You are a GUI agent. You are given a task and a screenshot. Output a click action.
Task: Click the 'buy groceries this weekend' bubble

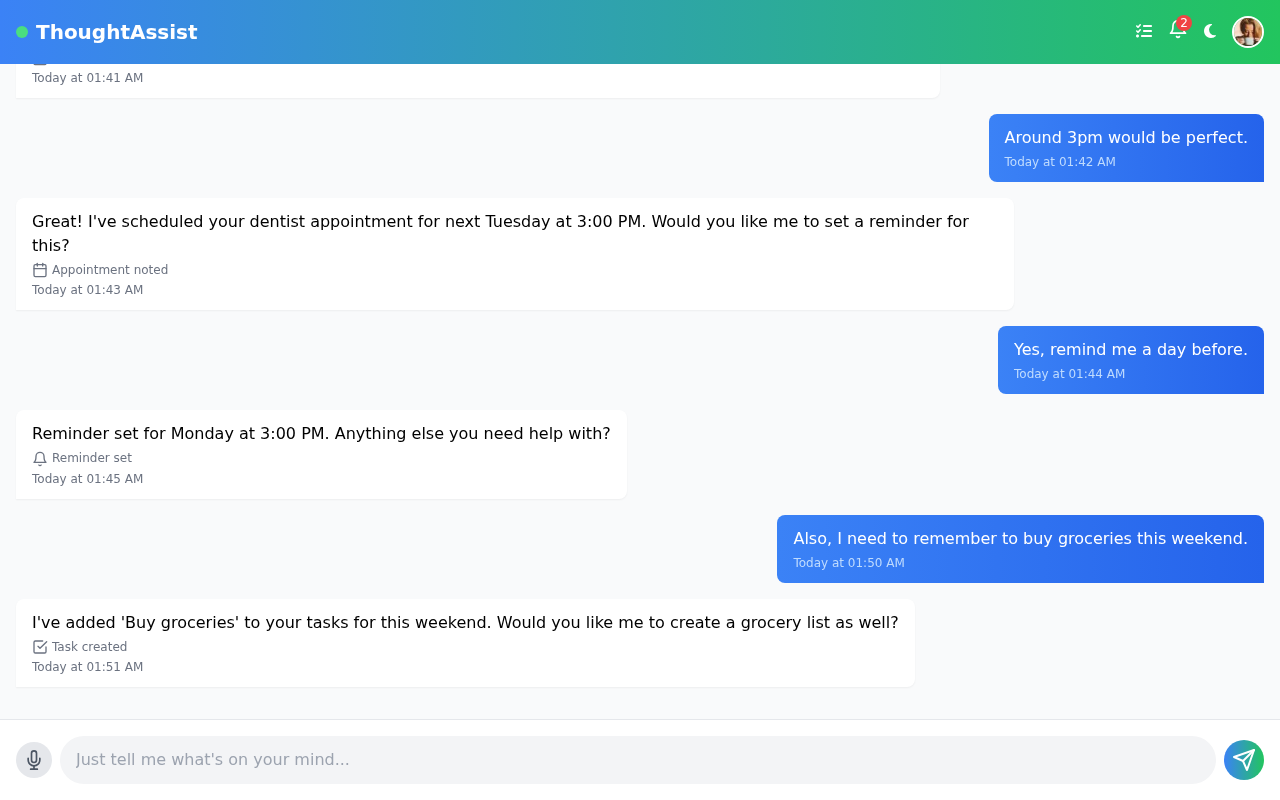point(1020,548)
